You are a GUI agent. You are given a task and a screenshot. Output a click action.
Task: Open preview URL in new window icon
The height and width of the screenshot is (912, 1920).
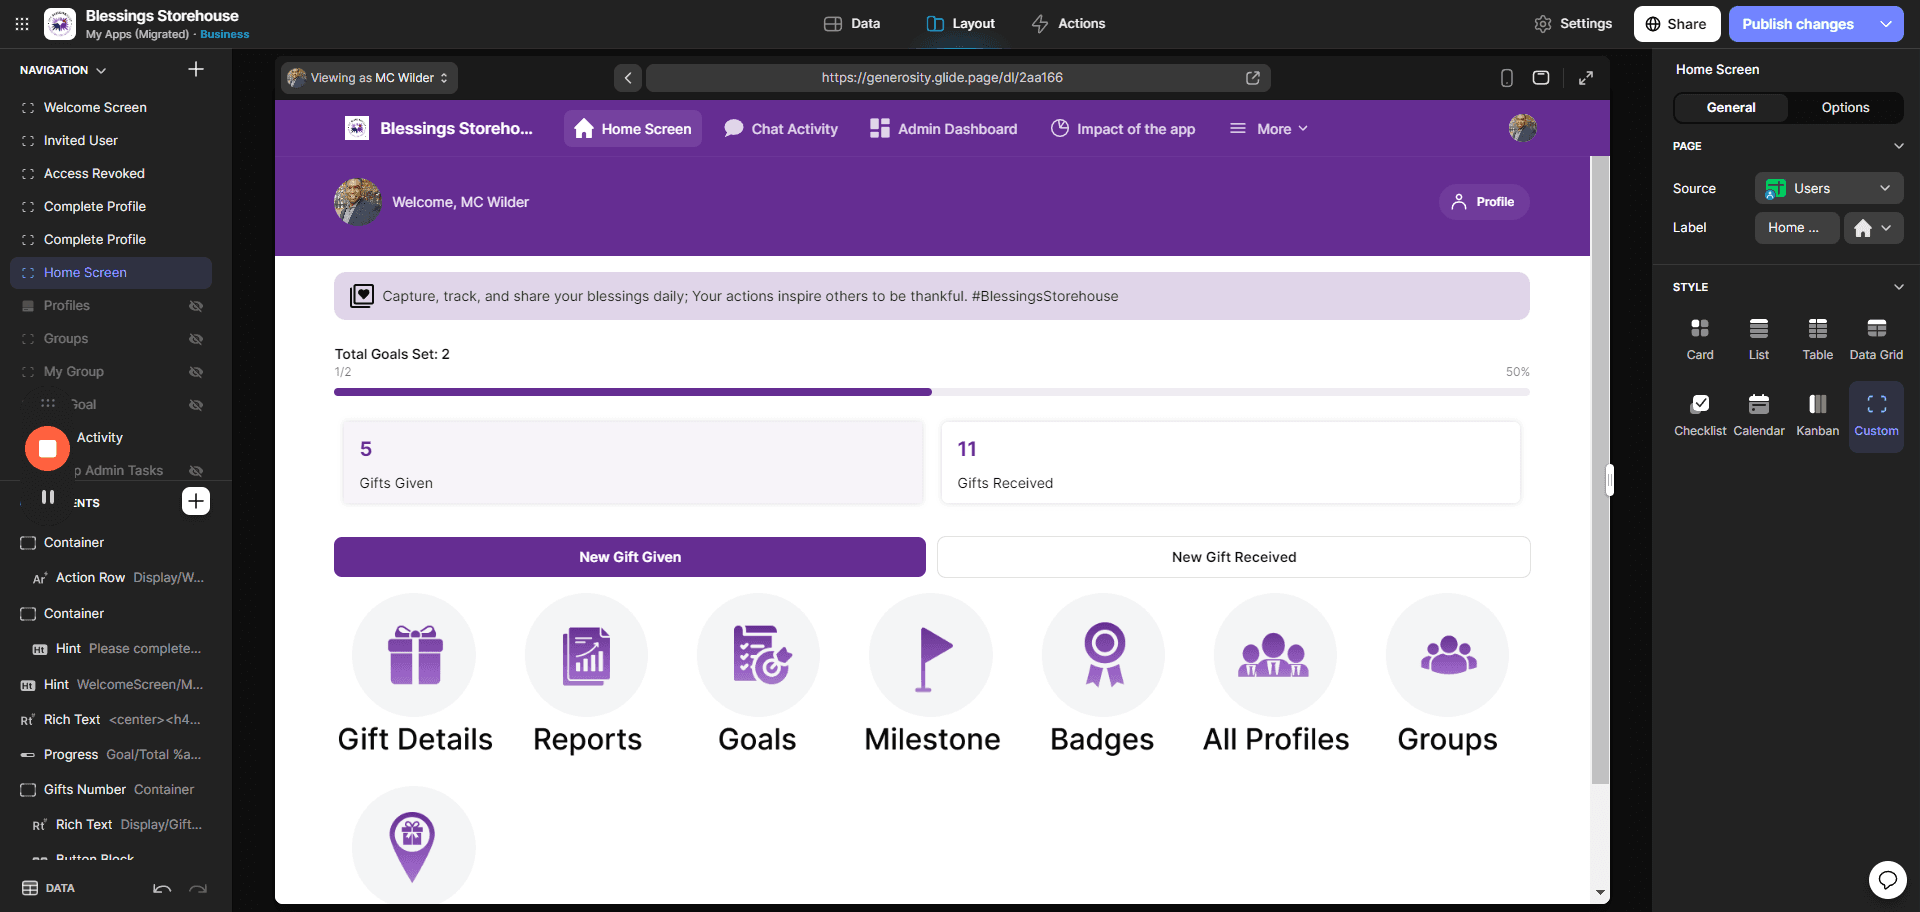pos(1252,77)
